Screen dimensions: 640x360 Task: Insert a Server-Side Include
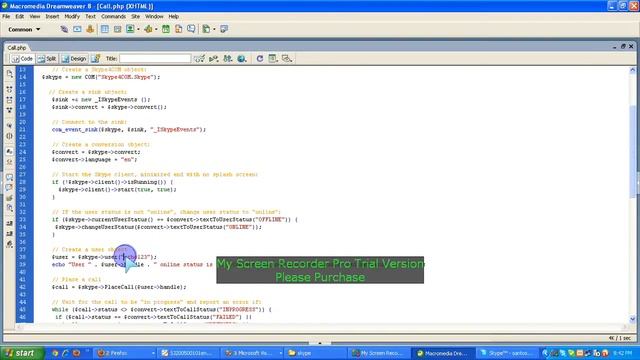tap(178, 29)
